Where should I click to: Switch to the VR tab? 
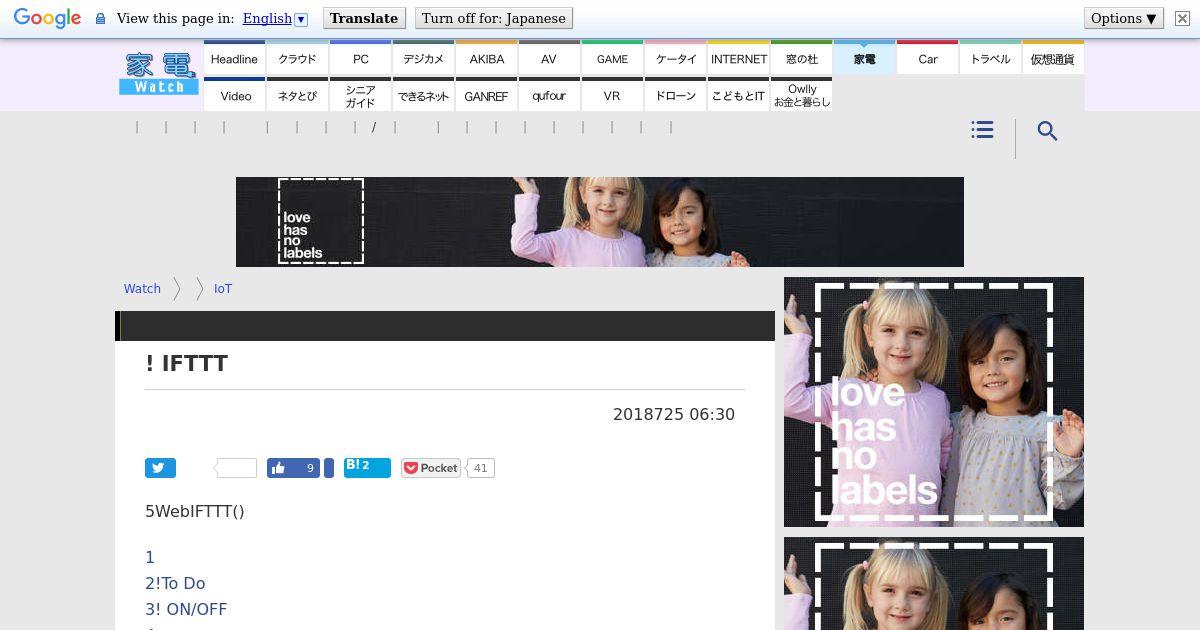click(612, 95)
